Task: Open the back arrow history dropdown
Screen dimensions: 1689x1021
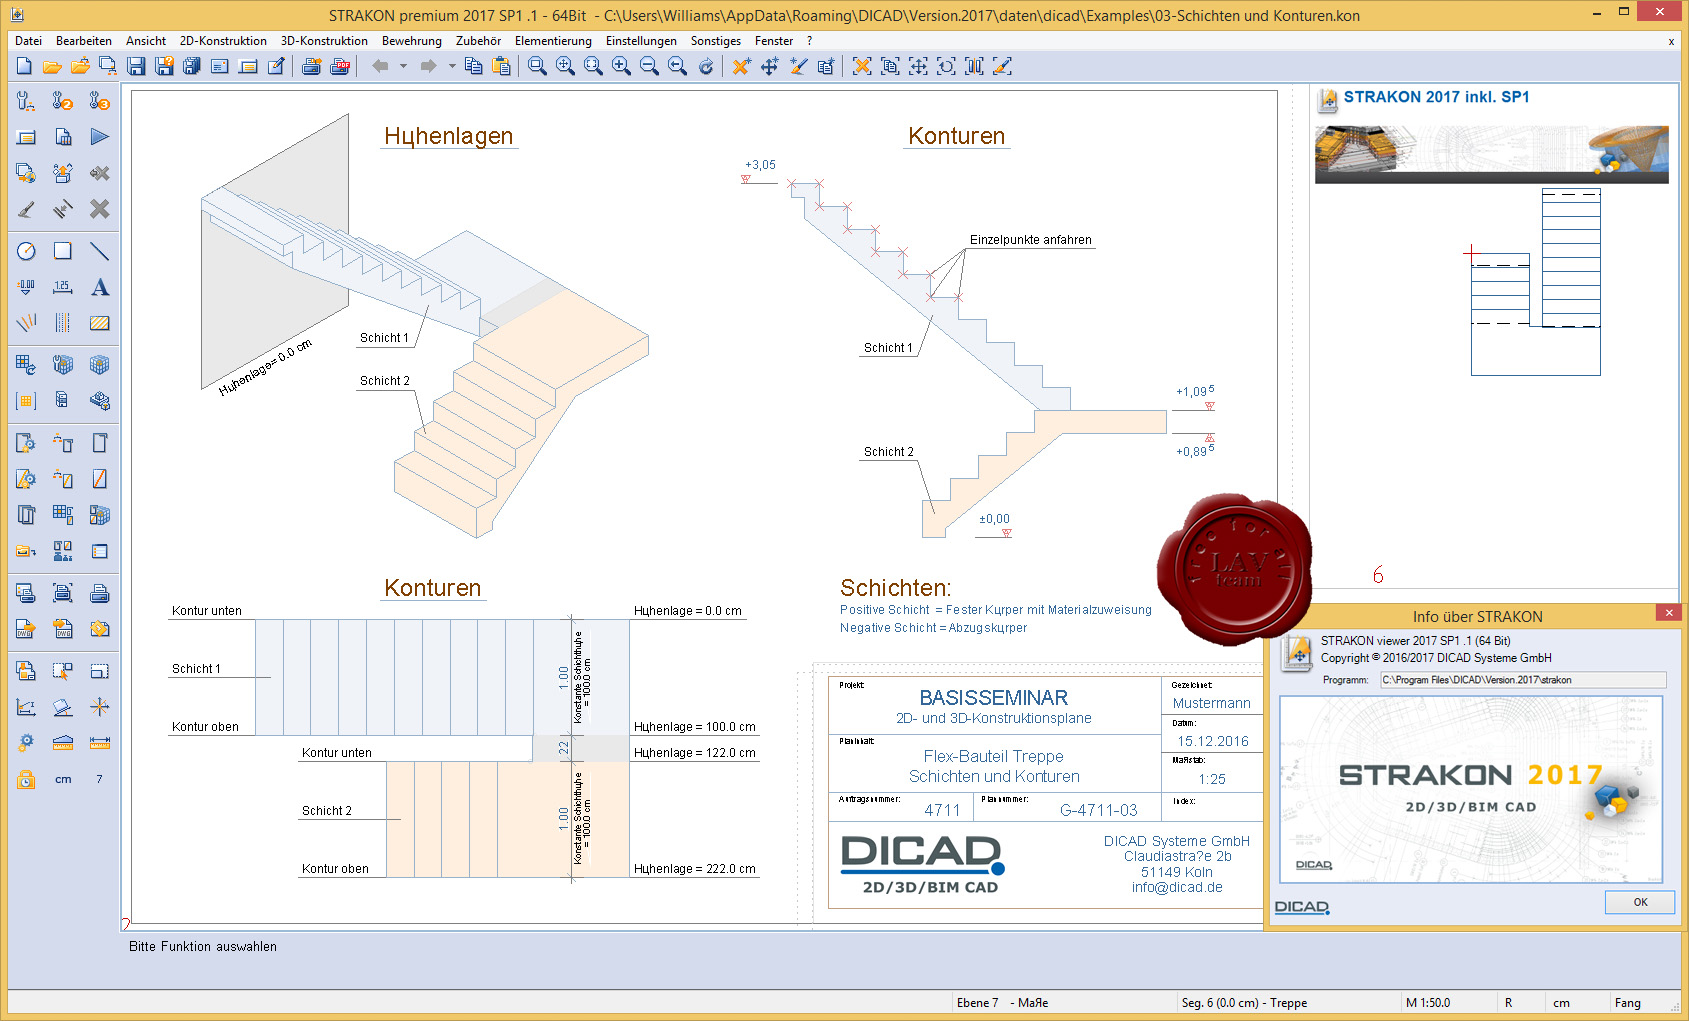Action: (x=403, y=66)
